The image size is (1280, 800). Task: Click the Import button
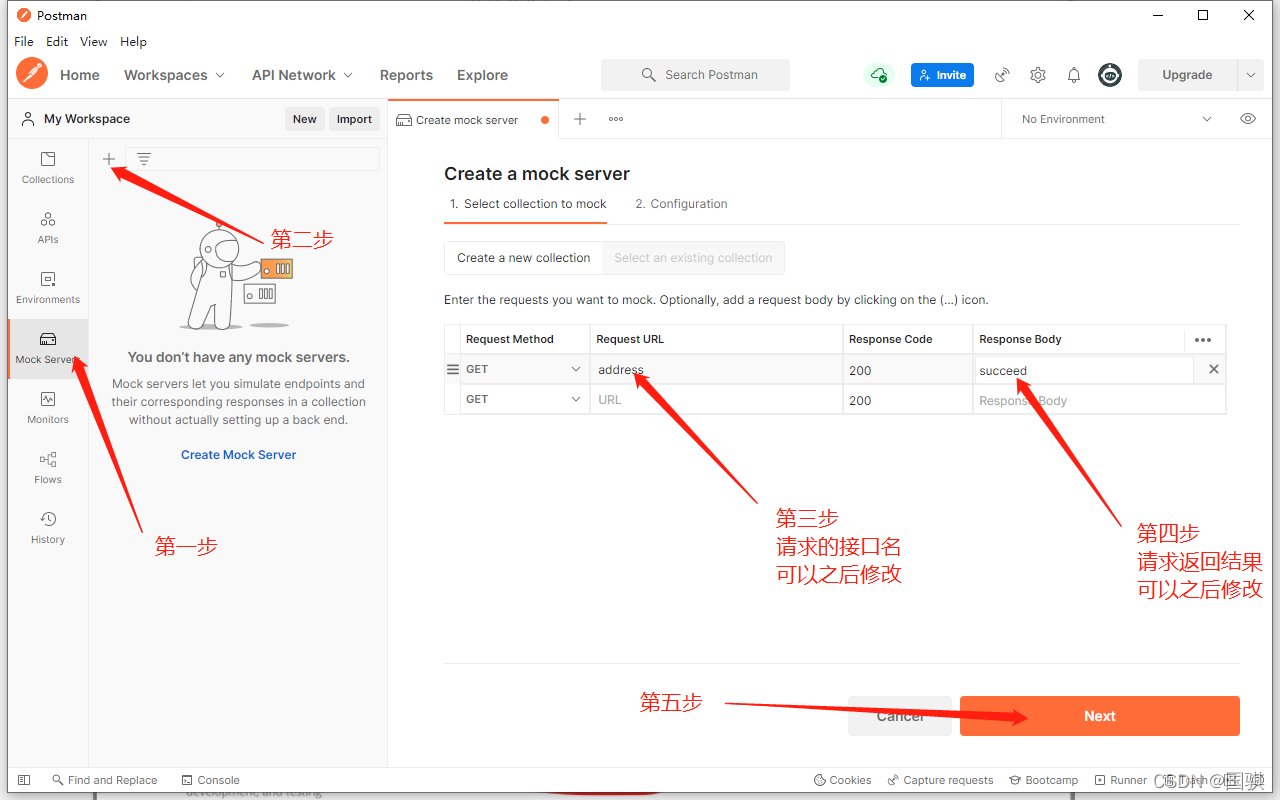(354, 119)
